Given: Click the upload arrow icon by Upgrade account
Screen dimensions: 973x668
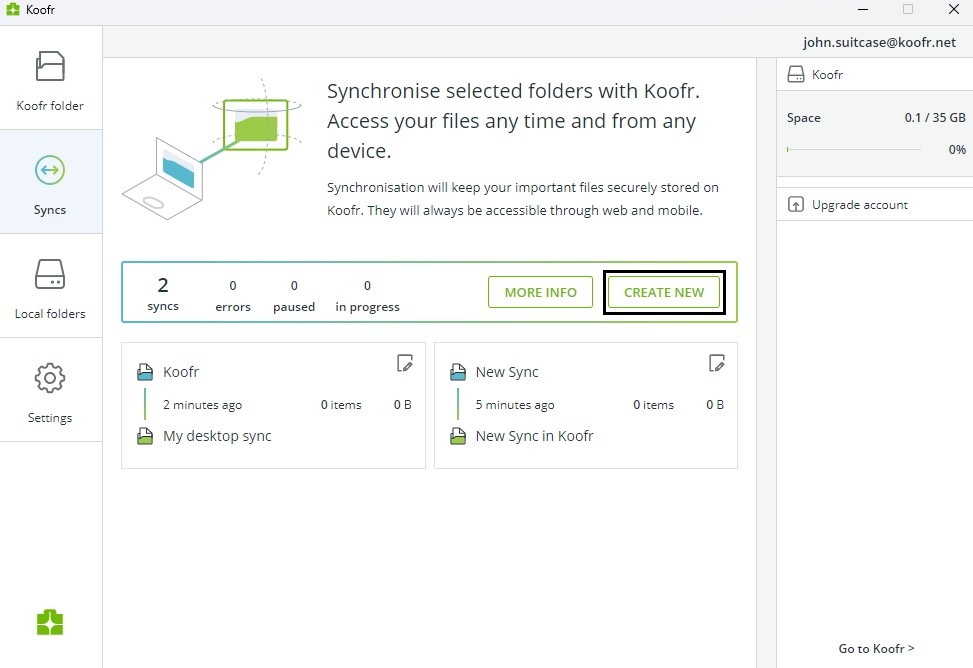Looking at the screenshot, I should (796, 204).
